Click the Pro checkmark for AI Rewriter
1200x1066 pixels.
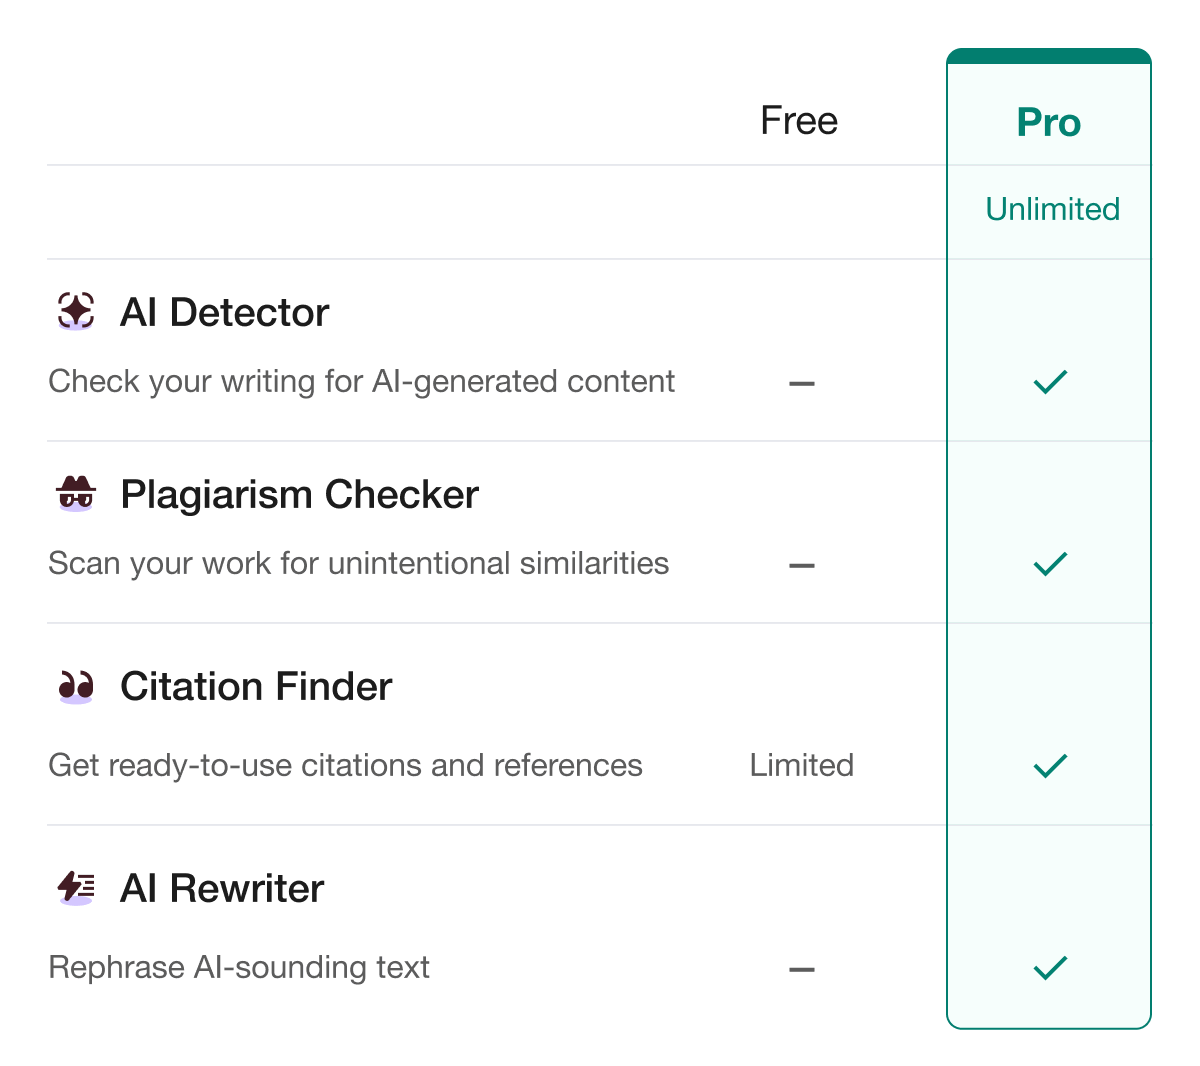tap(1050, 968)
